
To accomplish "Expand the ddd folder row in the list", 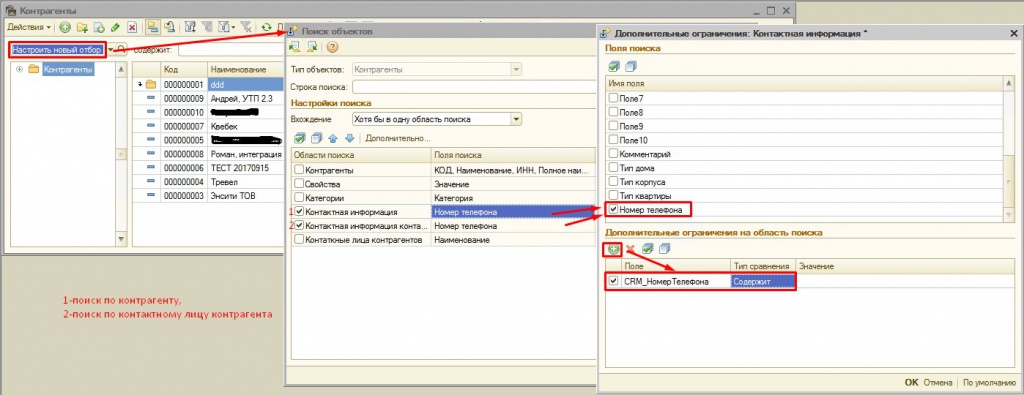I will 140,84.
